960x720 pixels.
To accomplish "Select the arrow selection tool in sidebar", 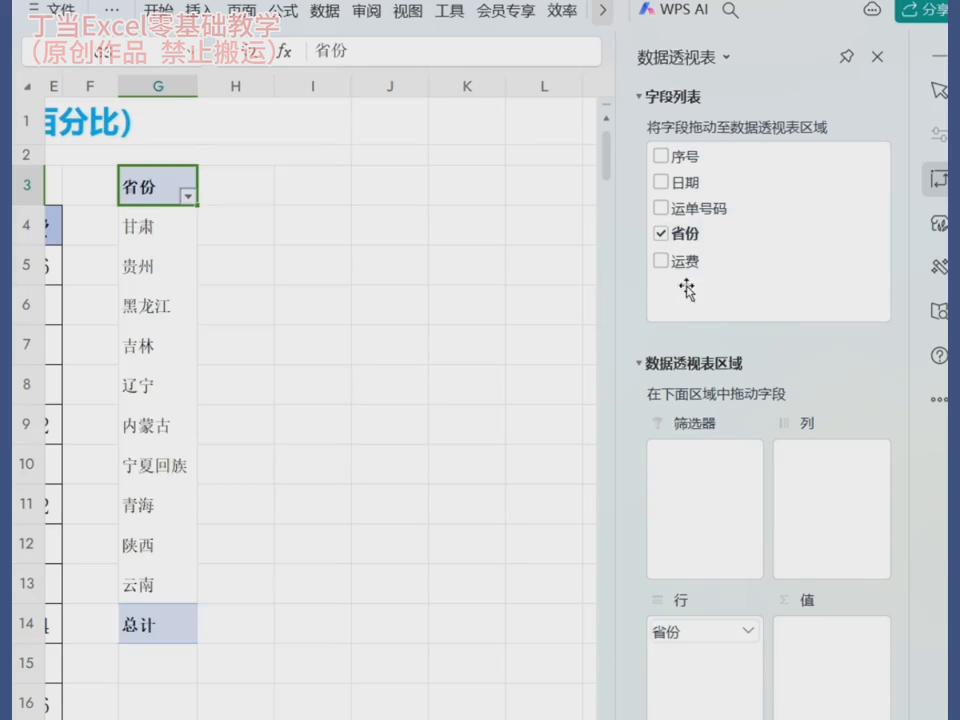I will coord(939,90).
